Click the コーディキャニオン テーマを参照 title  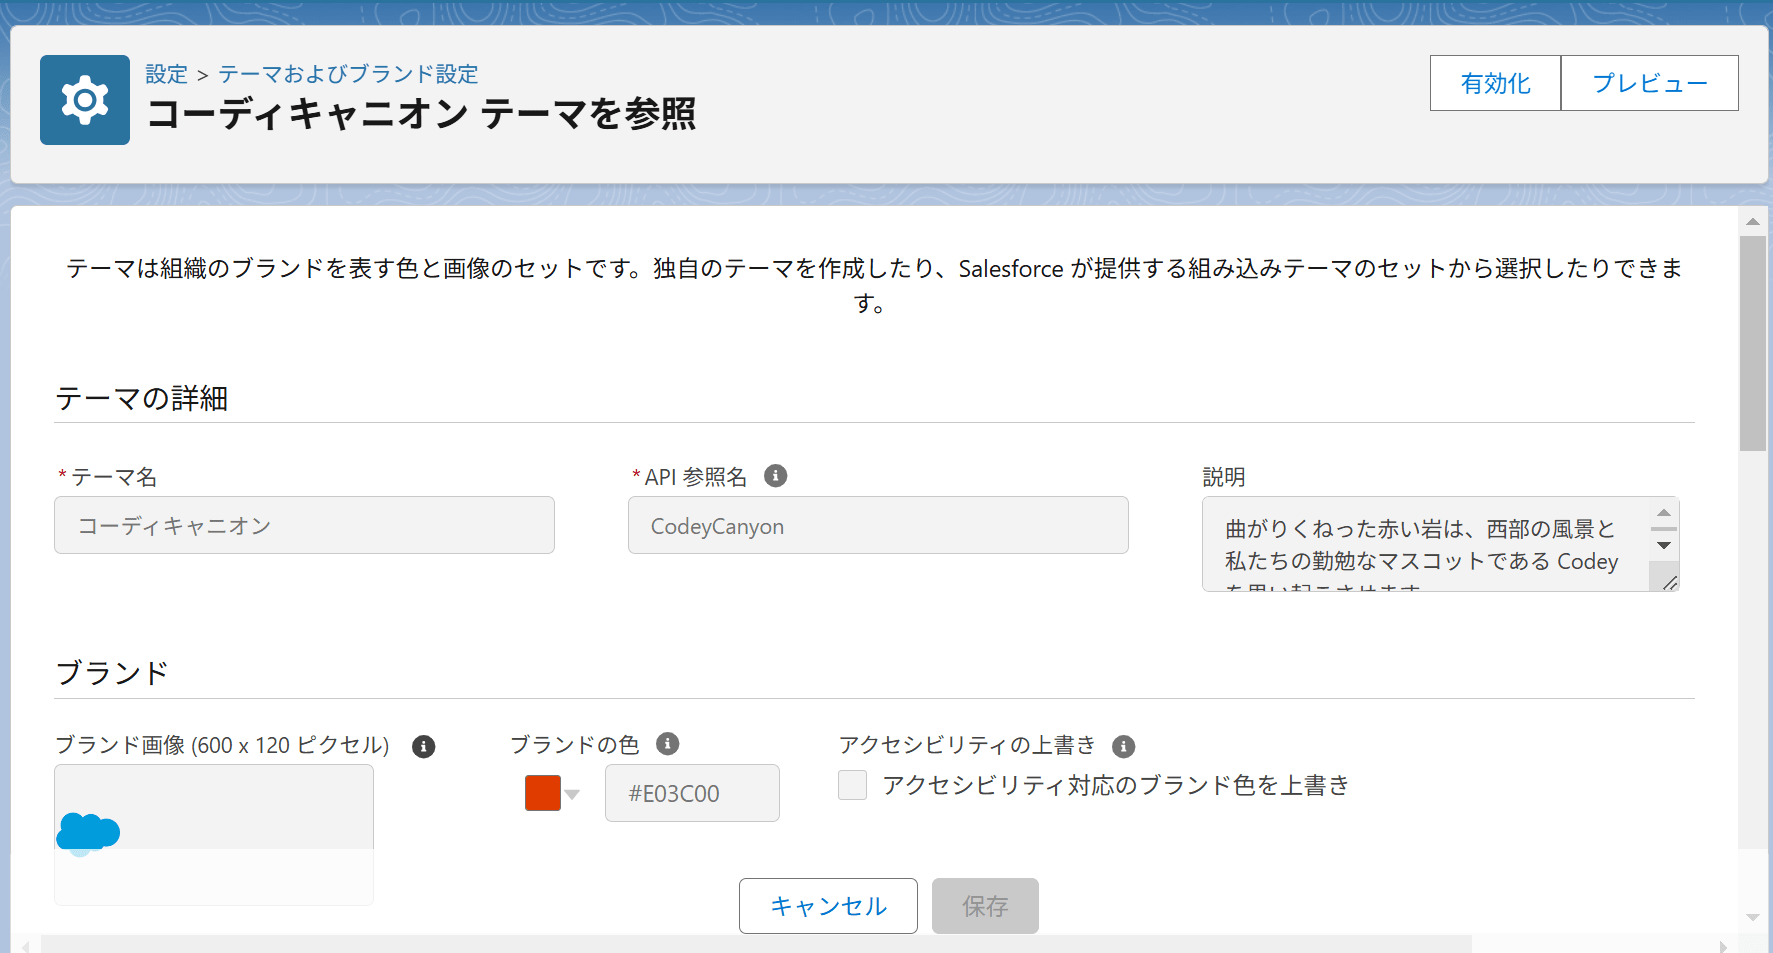coord(421,114)
